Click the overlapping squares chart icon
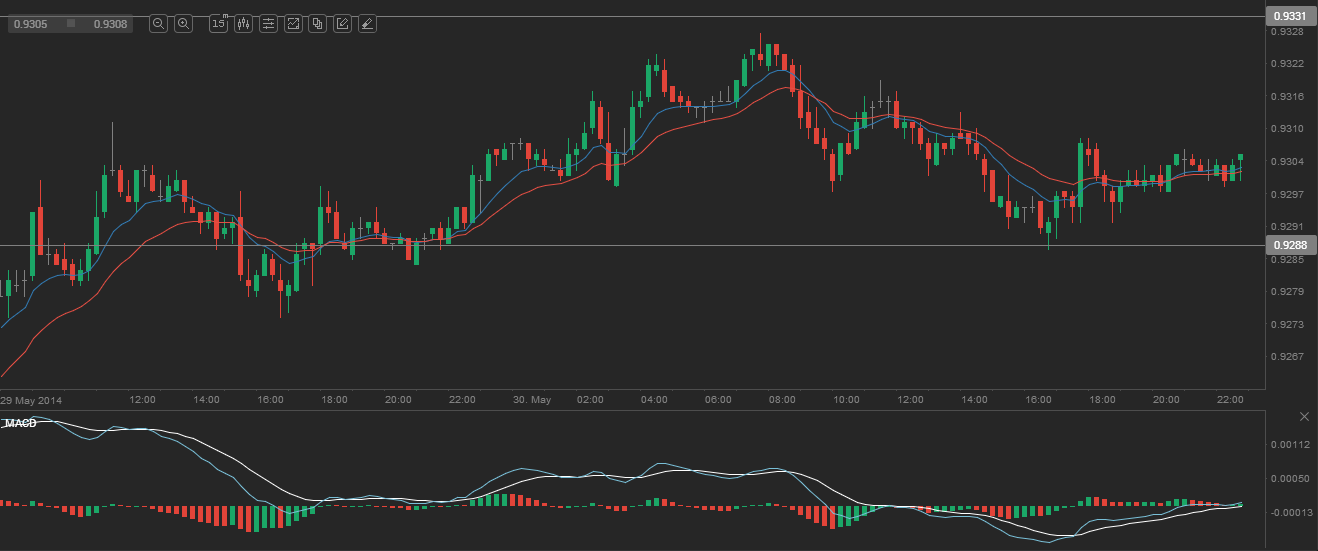The image size is (1318, 551). (x=318, y=24)
